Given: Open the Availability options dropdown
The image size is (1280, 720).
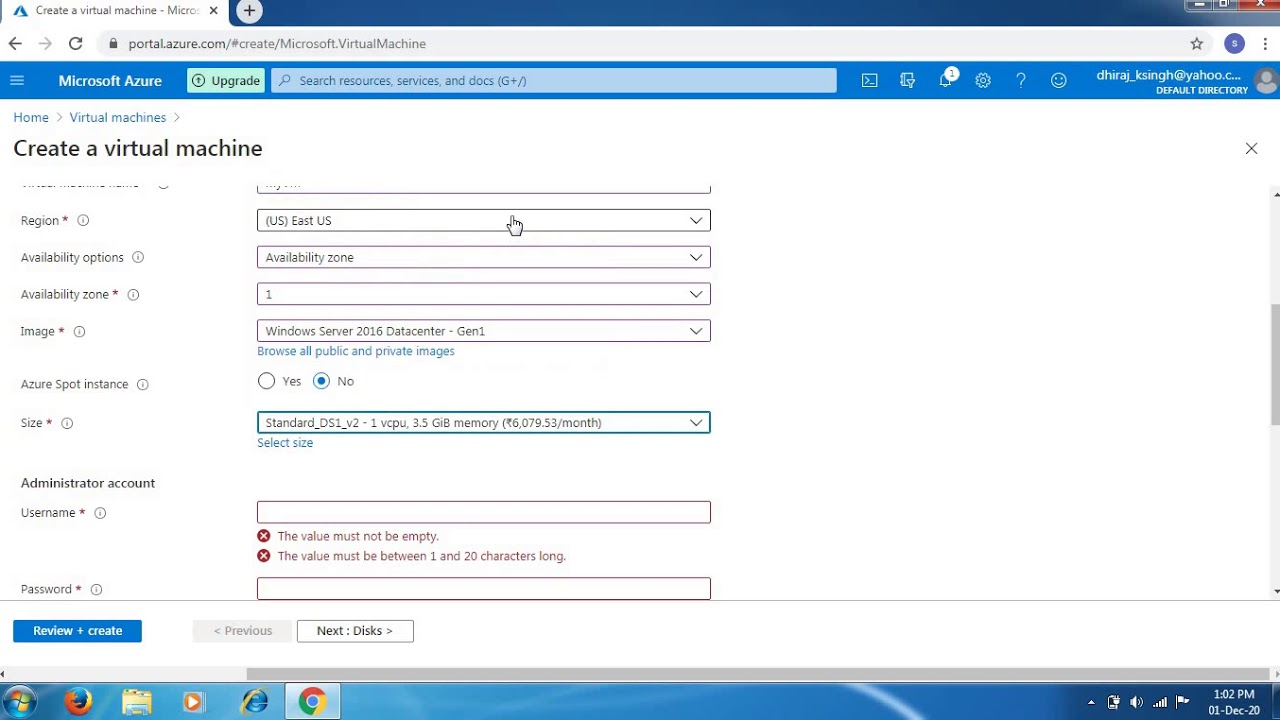Looking at the screenshot, I should pos(484,258).
